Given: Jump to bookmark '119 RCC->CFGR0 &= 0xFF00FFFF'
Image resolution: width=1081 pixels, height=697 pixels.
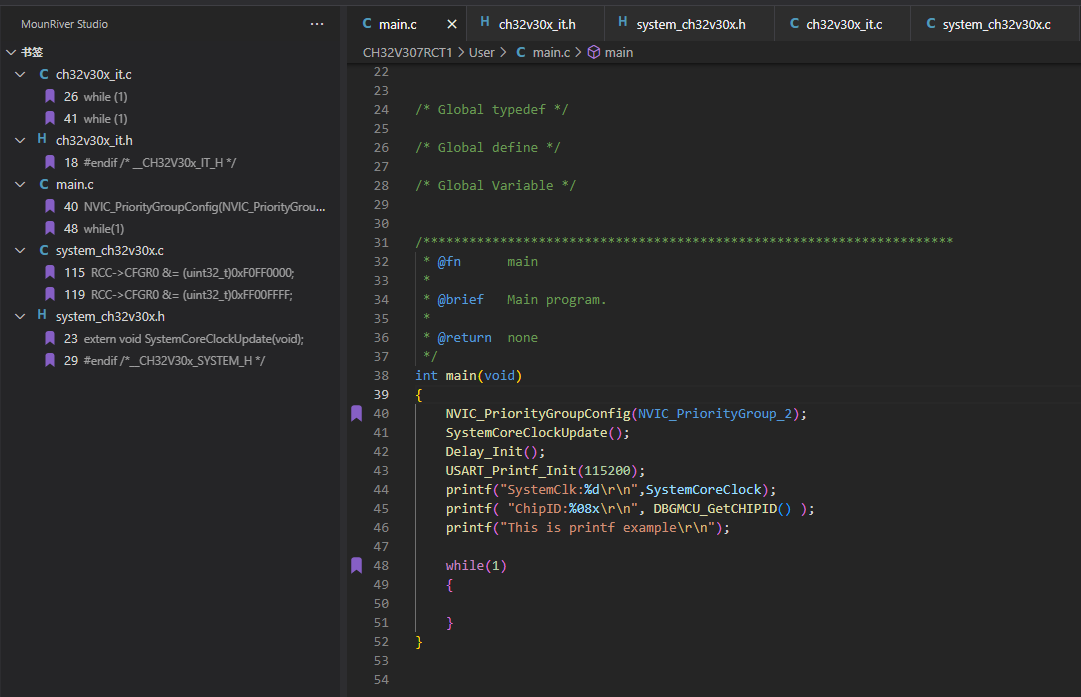Looking at the screenshot, I should pos(170,295).
